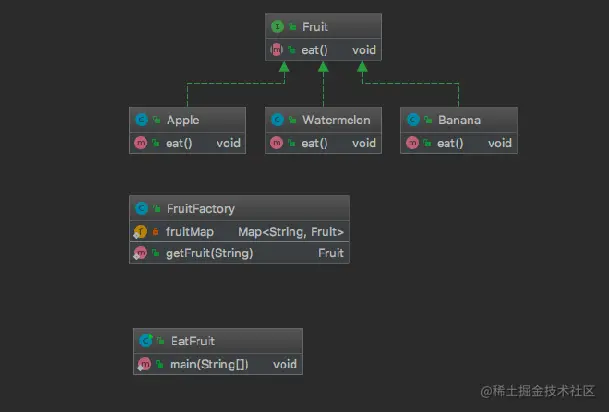This screenshot has height=412, width=609.
Task: Click the orange field icon beside fruitMap
Action: (140, 232)
